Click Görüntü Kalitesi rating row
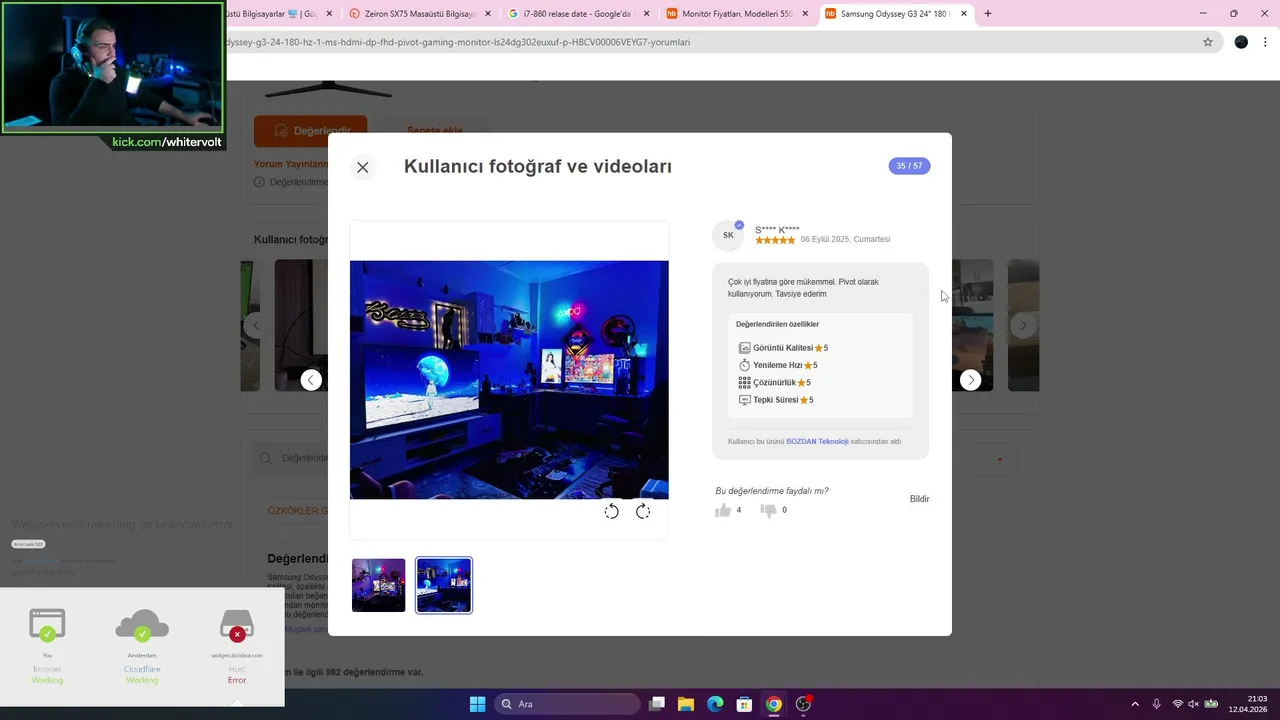 (x=784, y=348)
